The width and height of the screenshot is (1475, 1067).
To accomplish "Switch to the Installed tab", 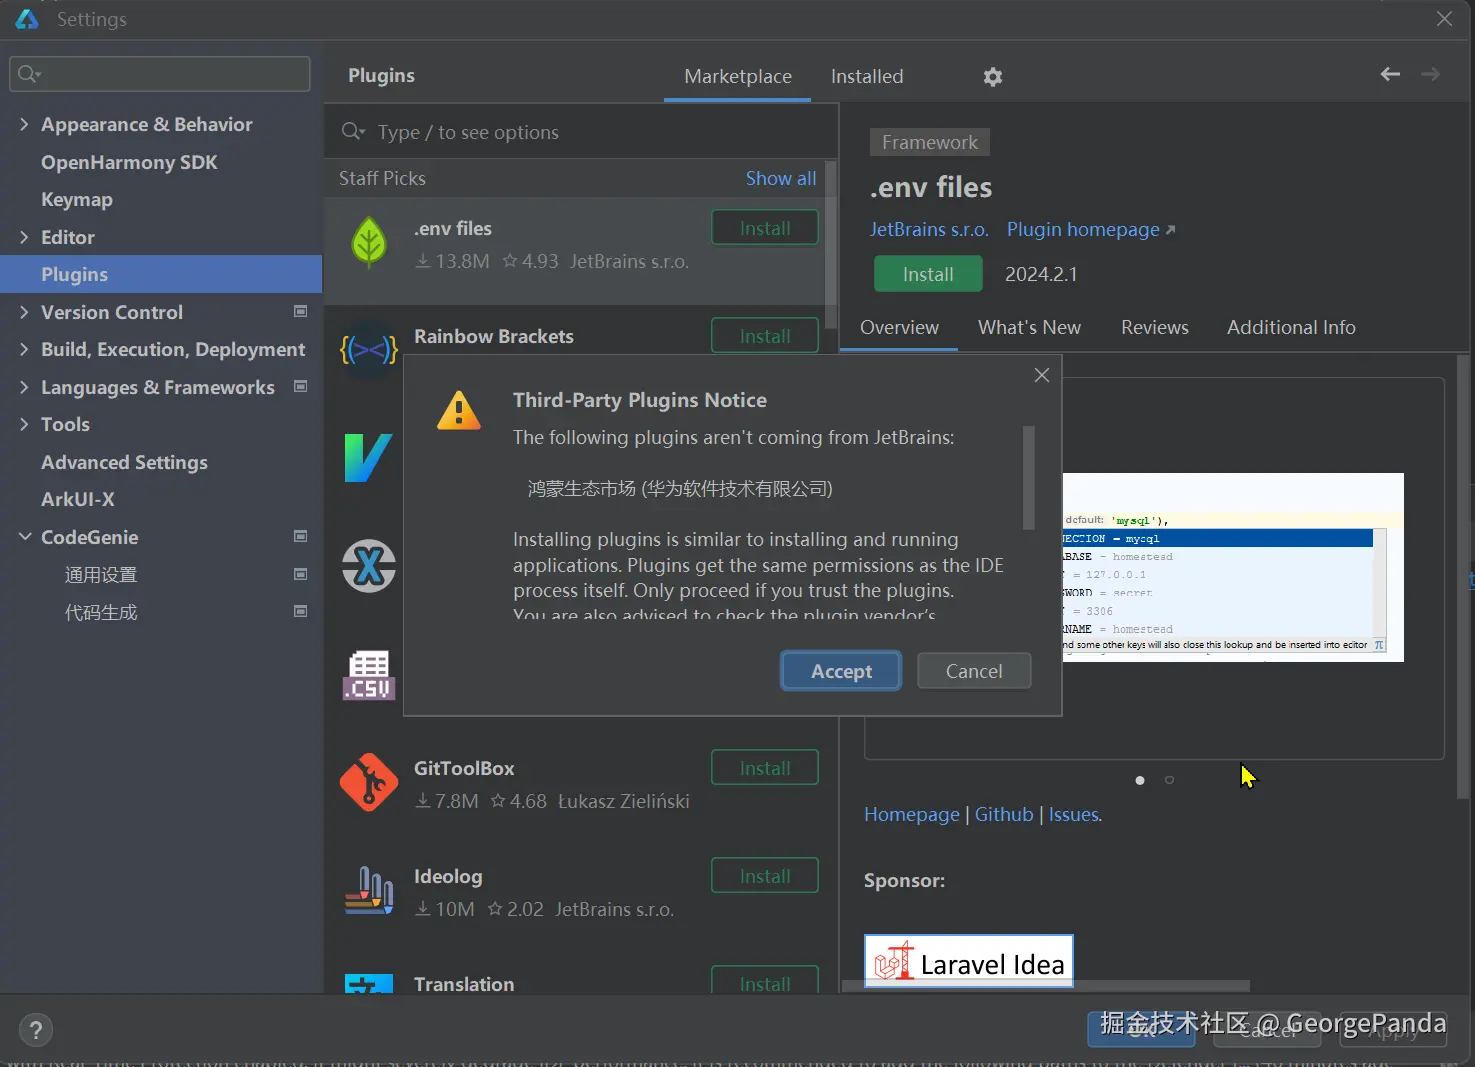I will [867, 77].
